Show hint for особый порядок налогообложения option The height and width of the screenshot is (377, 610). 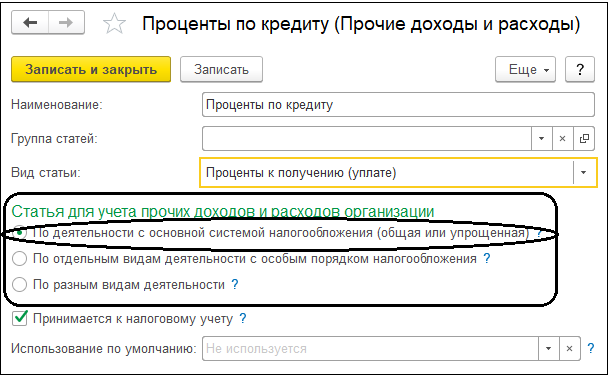tap(487, 258)
